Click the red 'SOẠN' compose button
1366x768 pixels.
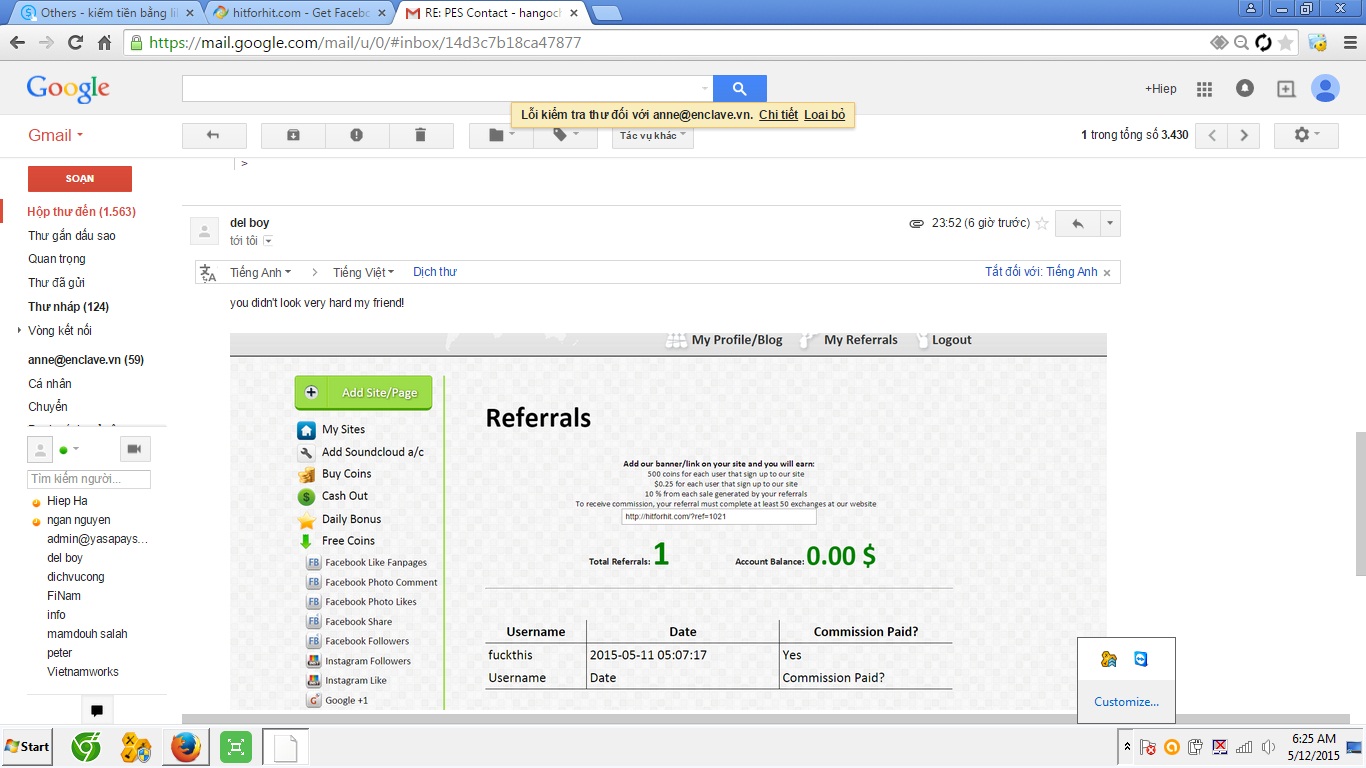point(80,179)
